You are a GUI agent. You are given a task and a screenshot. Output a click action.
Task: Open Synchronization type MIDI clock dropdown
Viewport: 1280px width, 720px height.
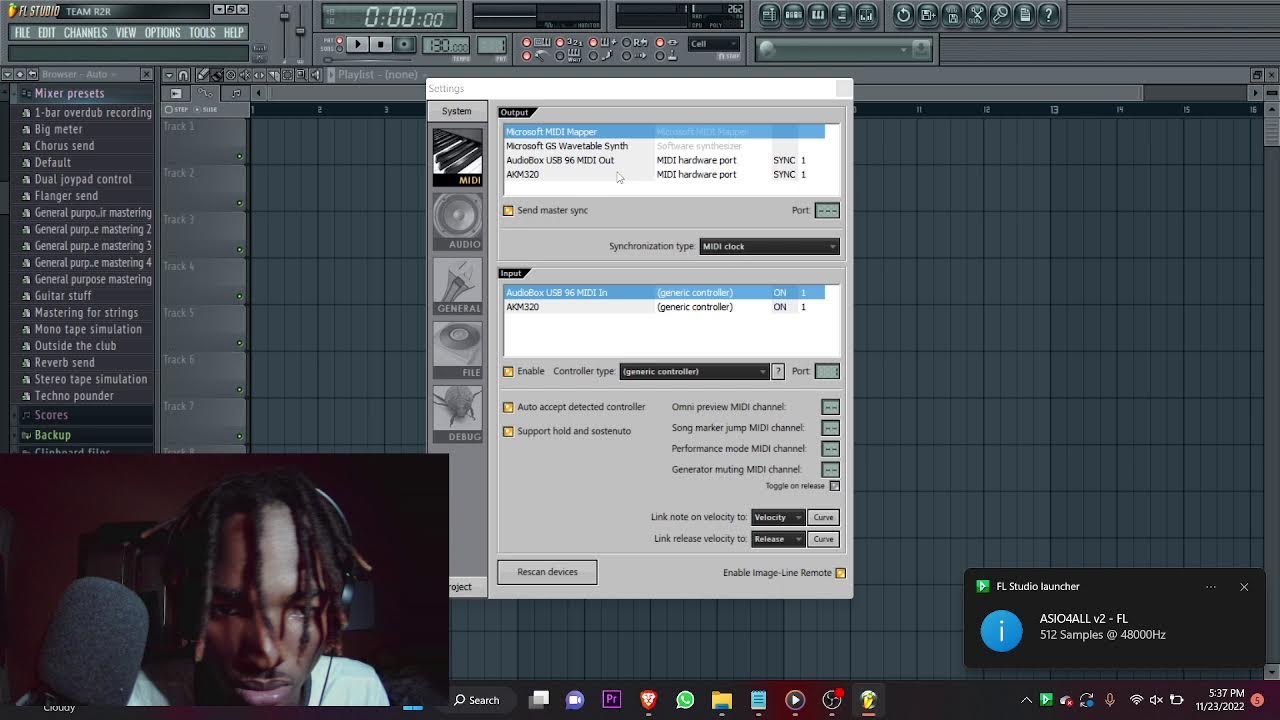click(x=769, y=246)
